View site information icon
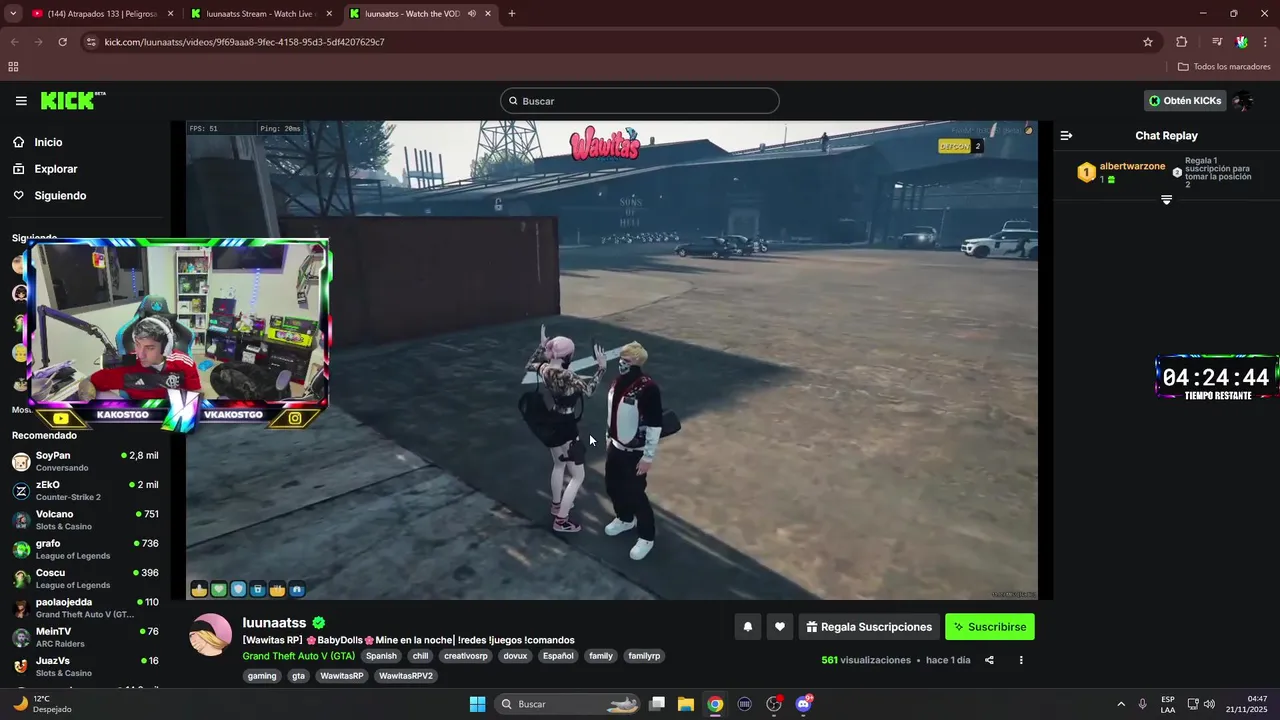 tap(91, 42)
